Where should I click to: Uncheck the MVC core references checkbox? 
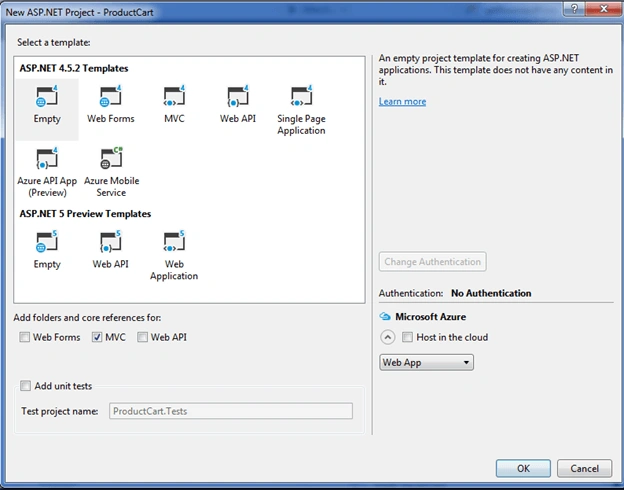(97, 337)
